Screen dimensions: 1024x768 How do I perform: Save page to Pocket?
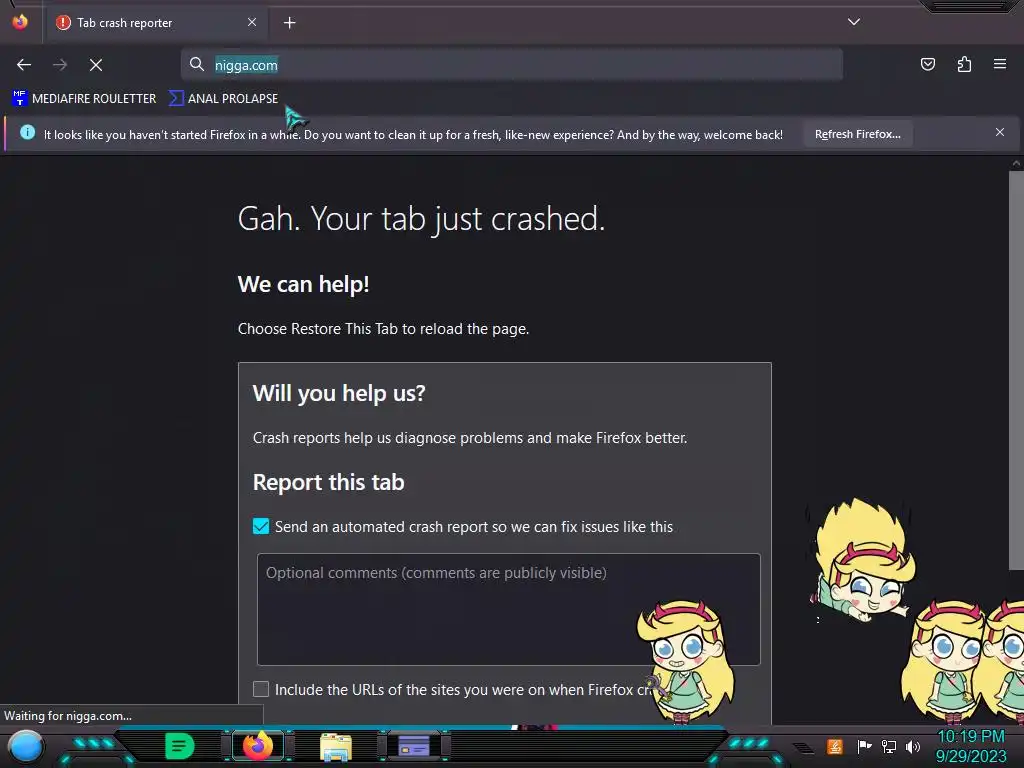(x=927, y=64)
